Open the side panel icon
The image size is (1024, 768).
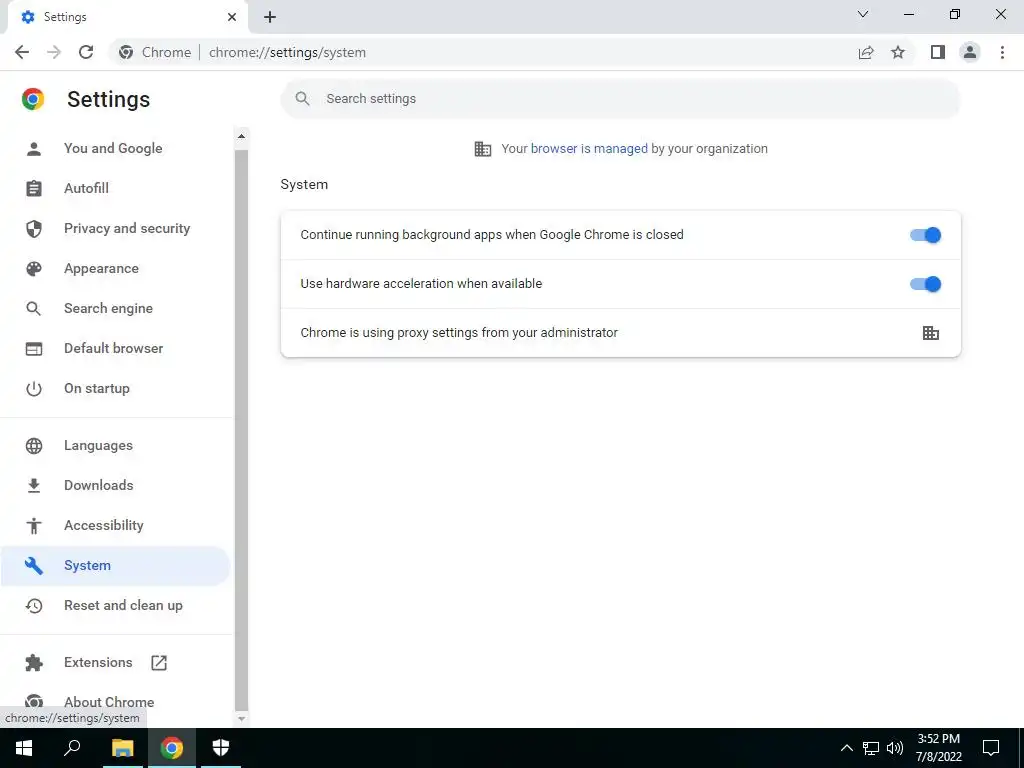938,52
